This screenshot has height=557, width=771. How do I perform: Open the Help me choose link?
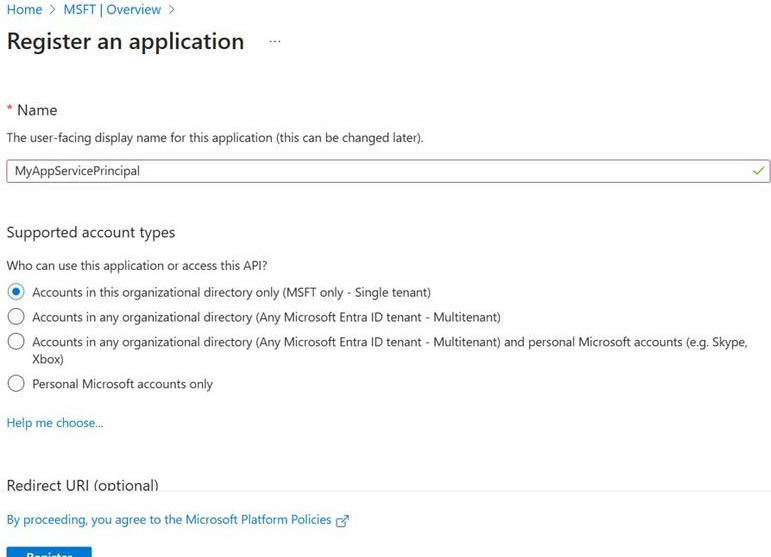pos(54,423)
